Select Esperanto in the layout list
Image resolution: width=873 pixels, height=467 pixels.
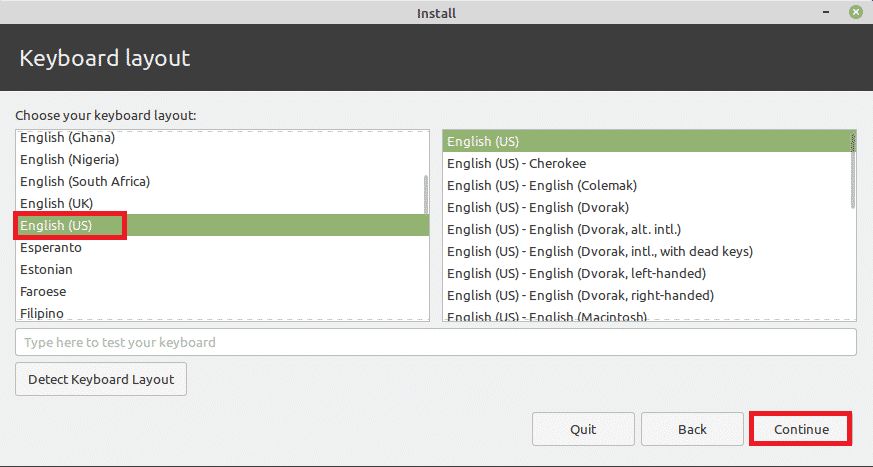51,248
